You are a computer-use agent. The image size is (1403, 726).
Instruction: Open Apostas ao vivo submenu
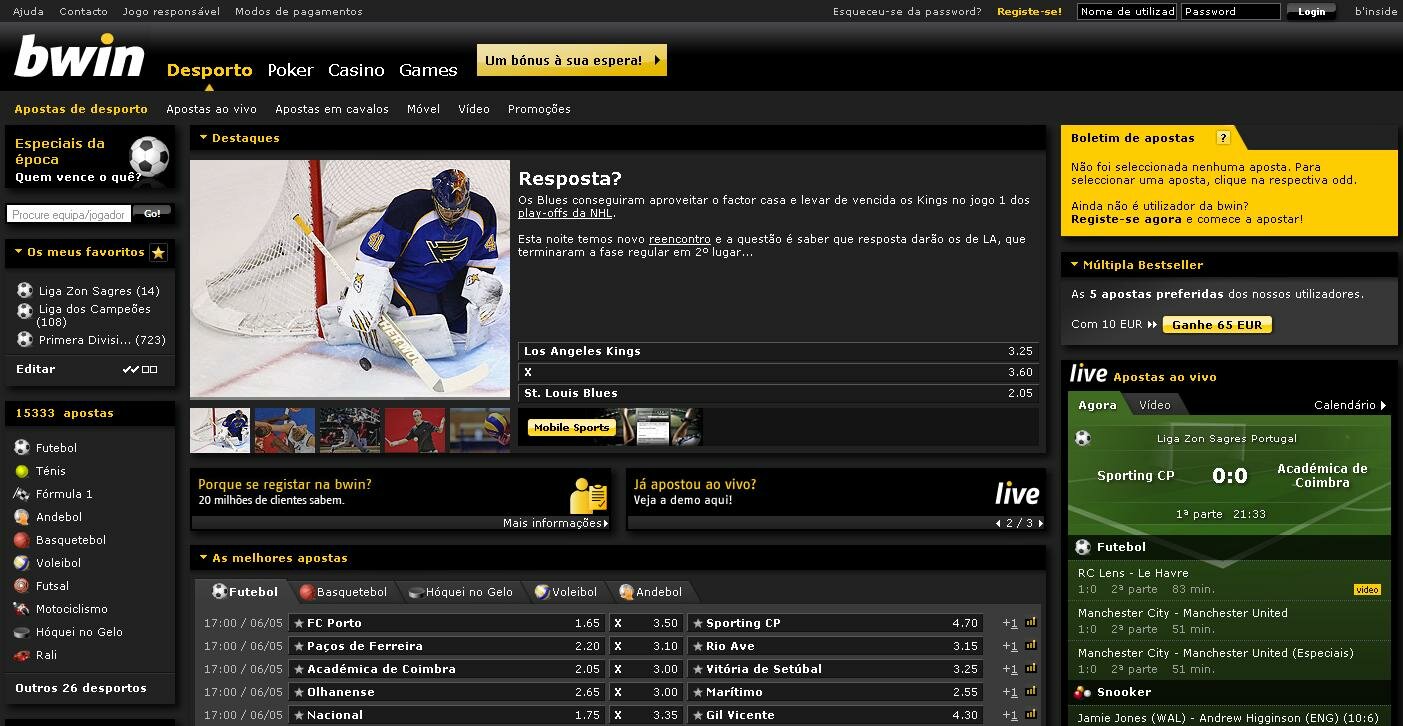(211, 109)
